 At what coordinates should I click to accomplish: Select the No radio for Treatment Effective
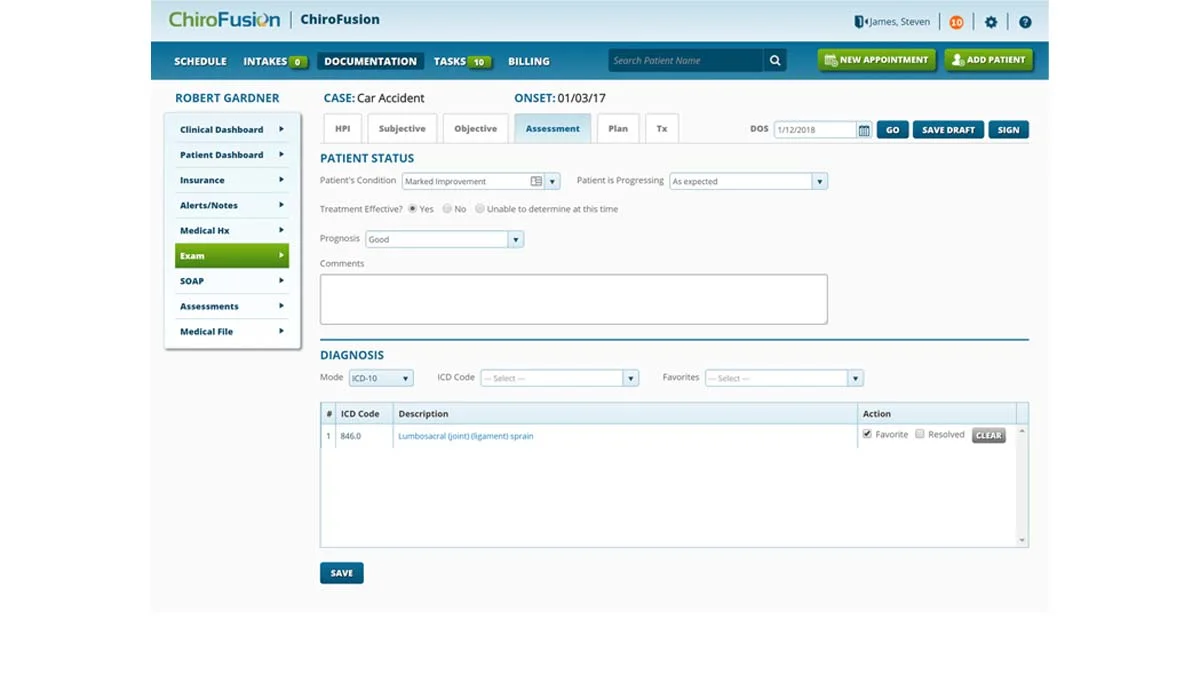pos(447,209)
